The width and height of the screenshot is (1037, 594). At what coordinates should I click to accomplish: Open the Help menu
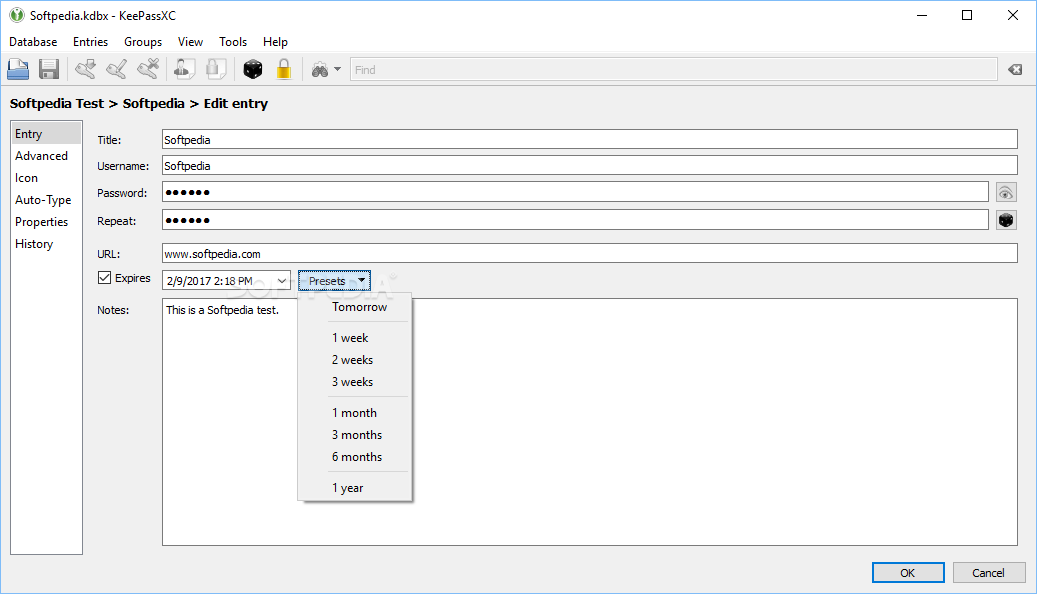click(275, 42)
